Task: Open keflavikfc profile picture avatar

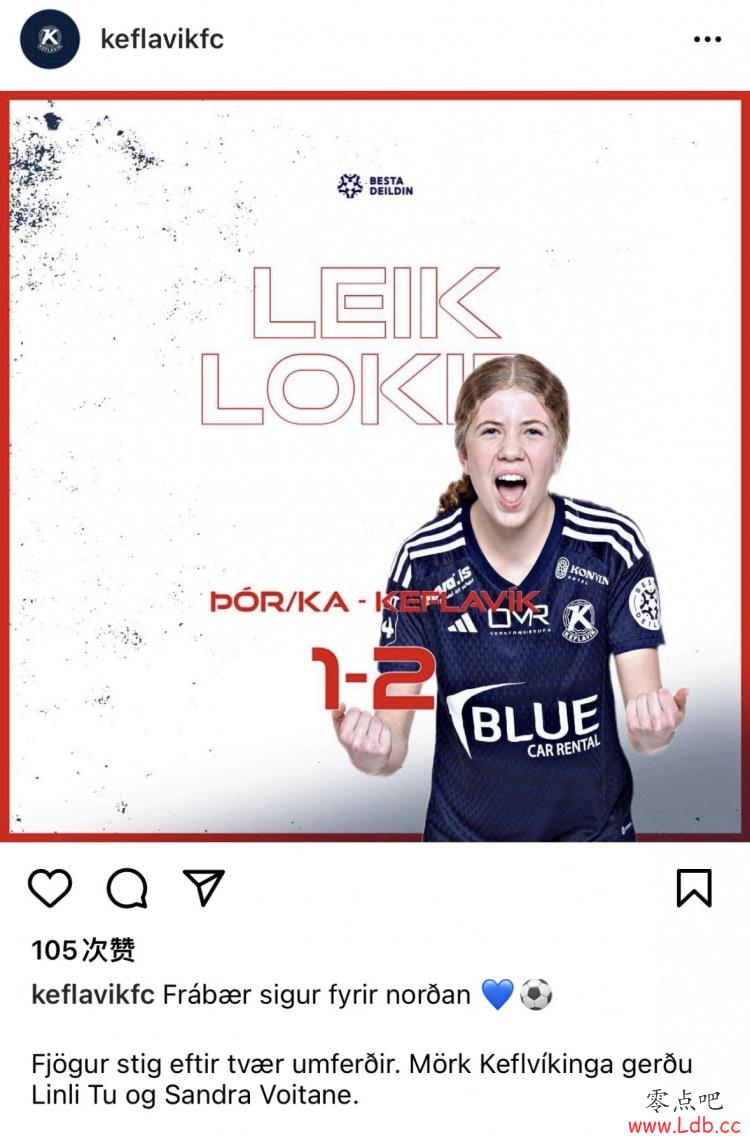Action: tap(50, 39)
